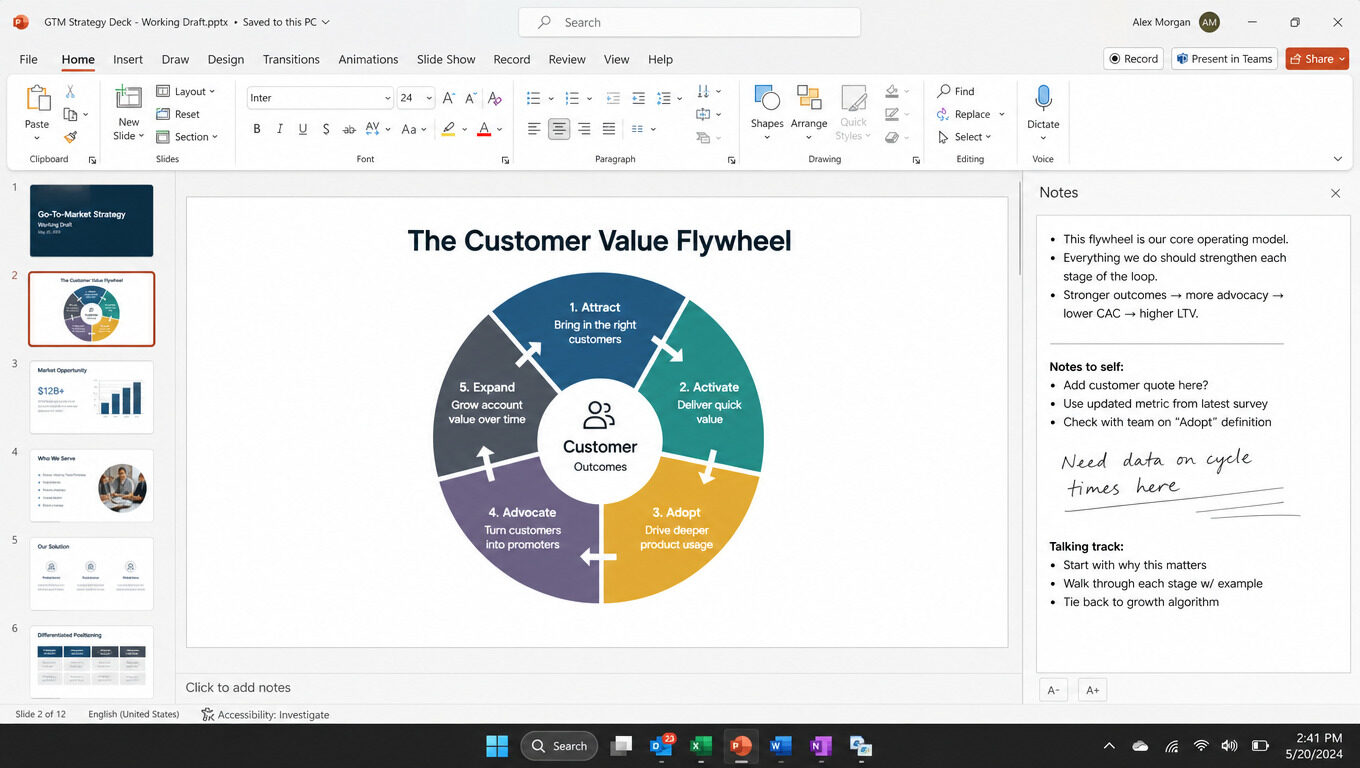
Task: Apply the red font color
Action: pyautogui.click(x=484, y=129)
